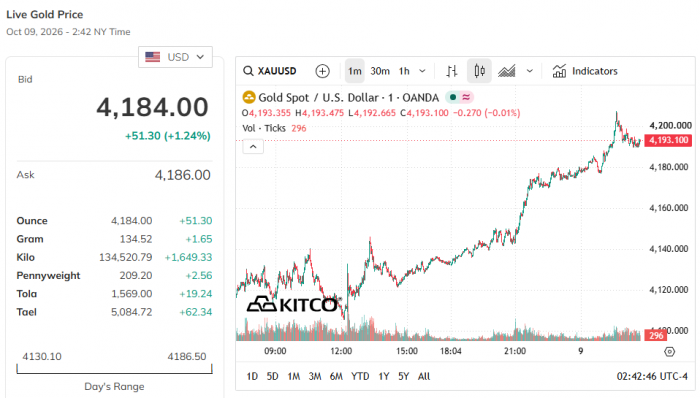
Task: Select the candlestick chart style icon
Action: pos(479,71)
